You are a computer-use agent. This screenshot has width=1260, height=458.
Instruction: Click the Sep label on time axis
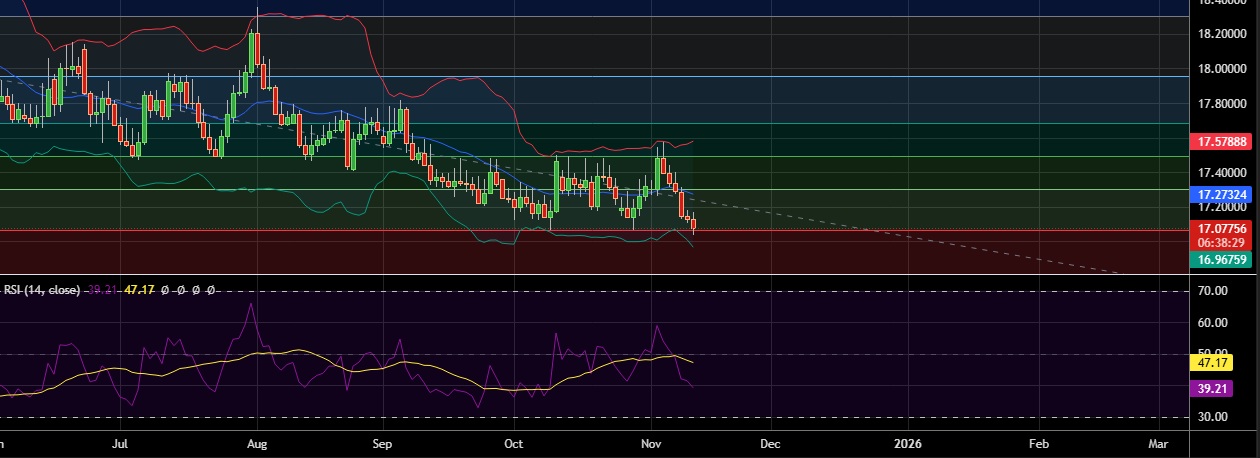click(381, 442)
